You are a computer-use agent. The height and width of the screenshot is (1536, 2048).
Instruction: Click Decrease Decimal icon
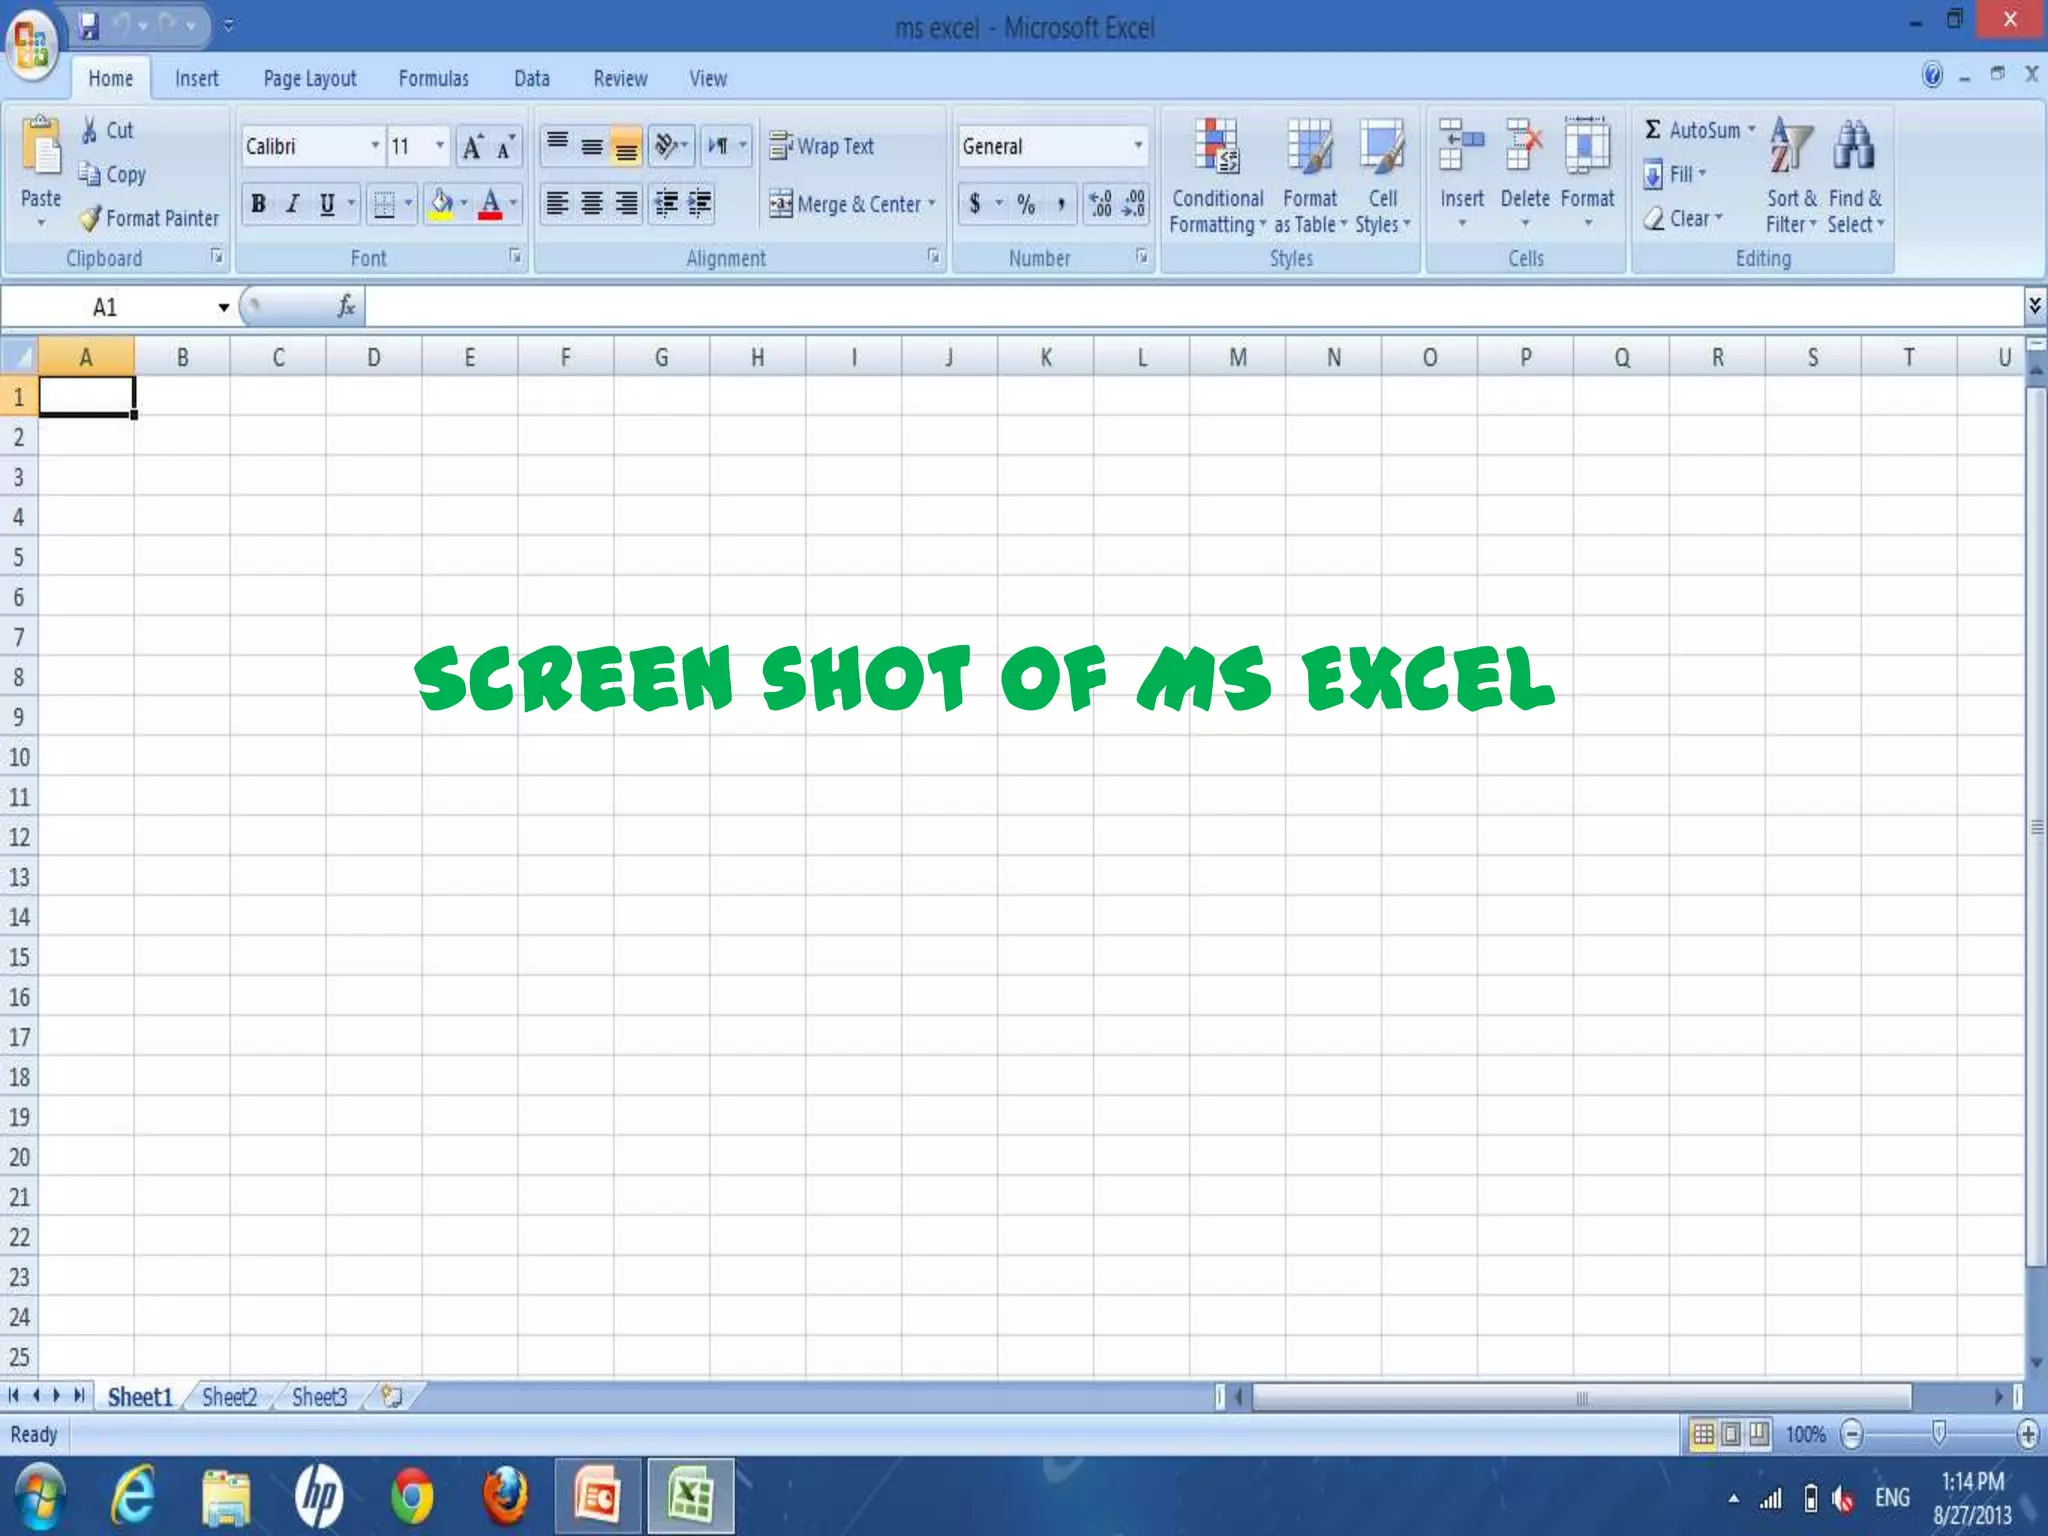coord(1134,204)
